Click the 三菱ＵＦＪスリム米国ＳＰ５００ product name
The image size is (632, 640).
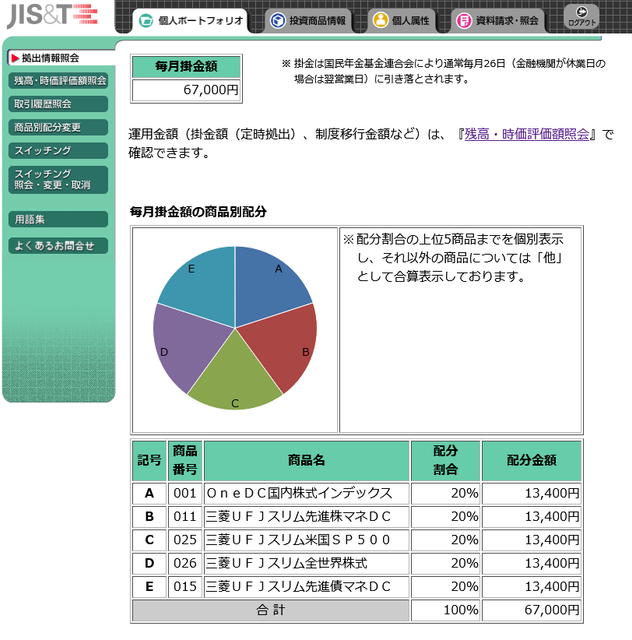(298, 540)
